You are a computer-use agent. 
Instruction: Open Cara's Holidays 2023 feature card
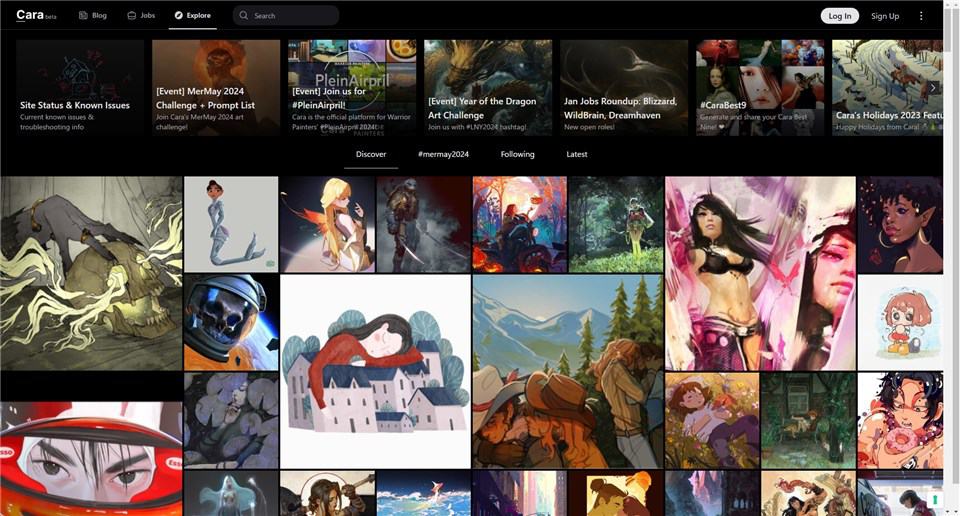887,88
